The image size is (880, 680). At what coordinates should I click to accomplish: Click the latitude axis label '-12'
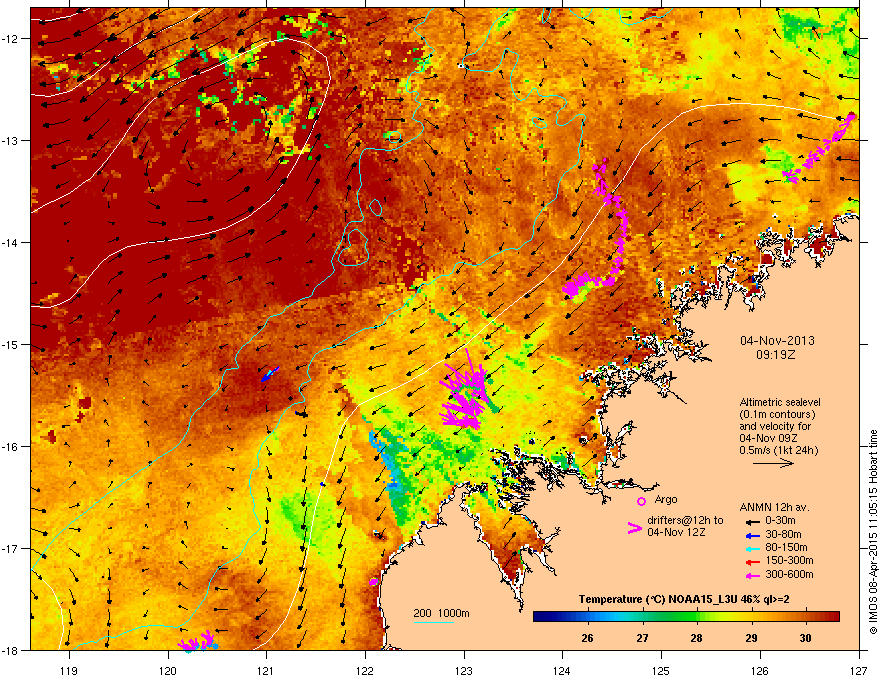coord(11,39)
